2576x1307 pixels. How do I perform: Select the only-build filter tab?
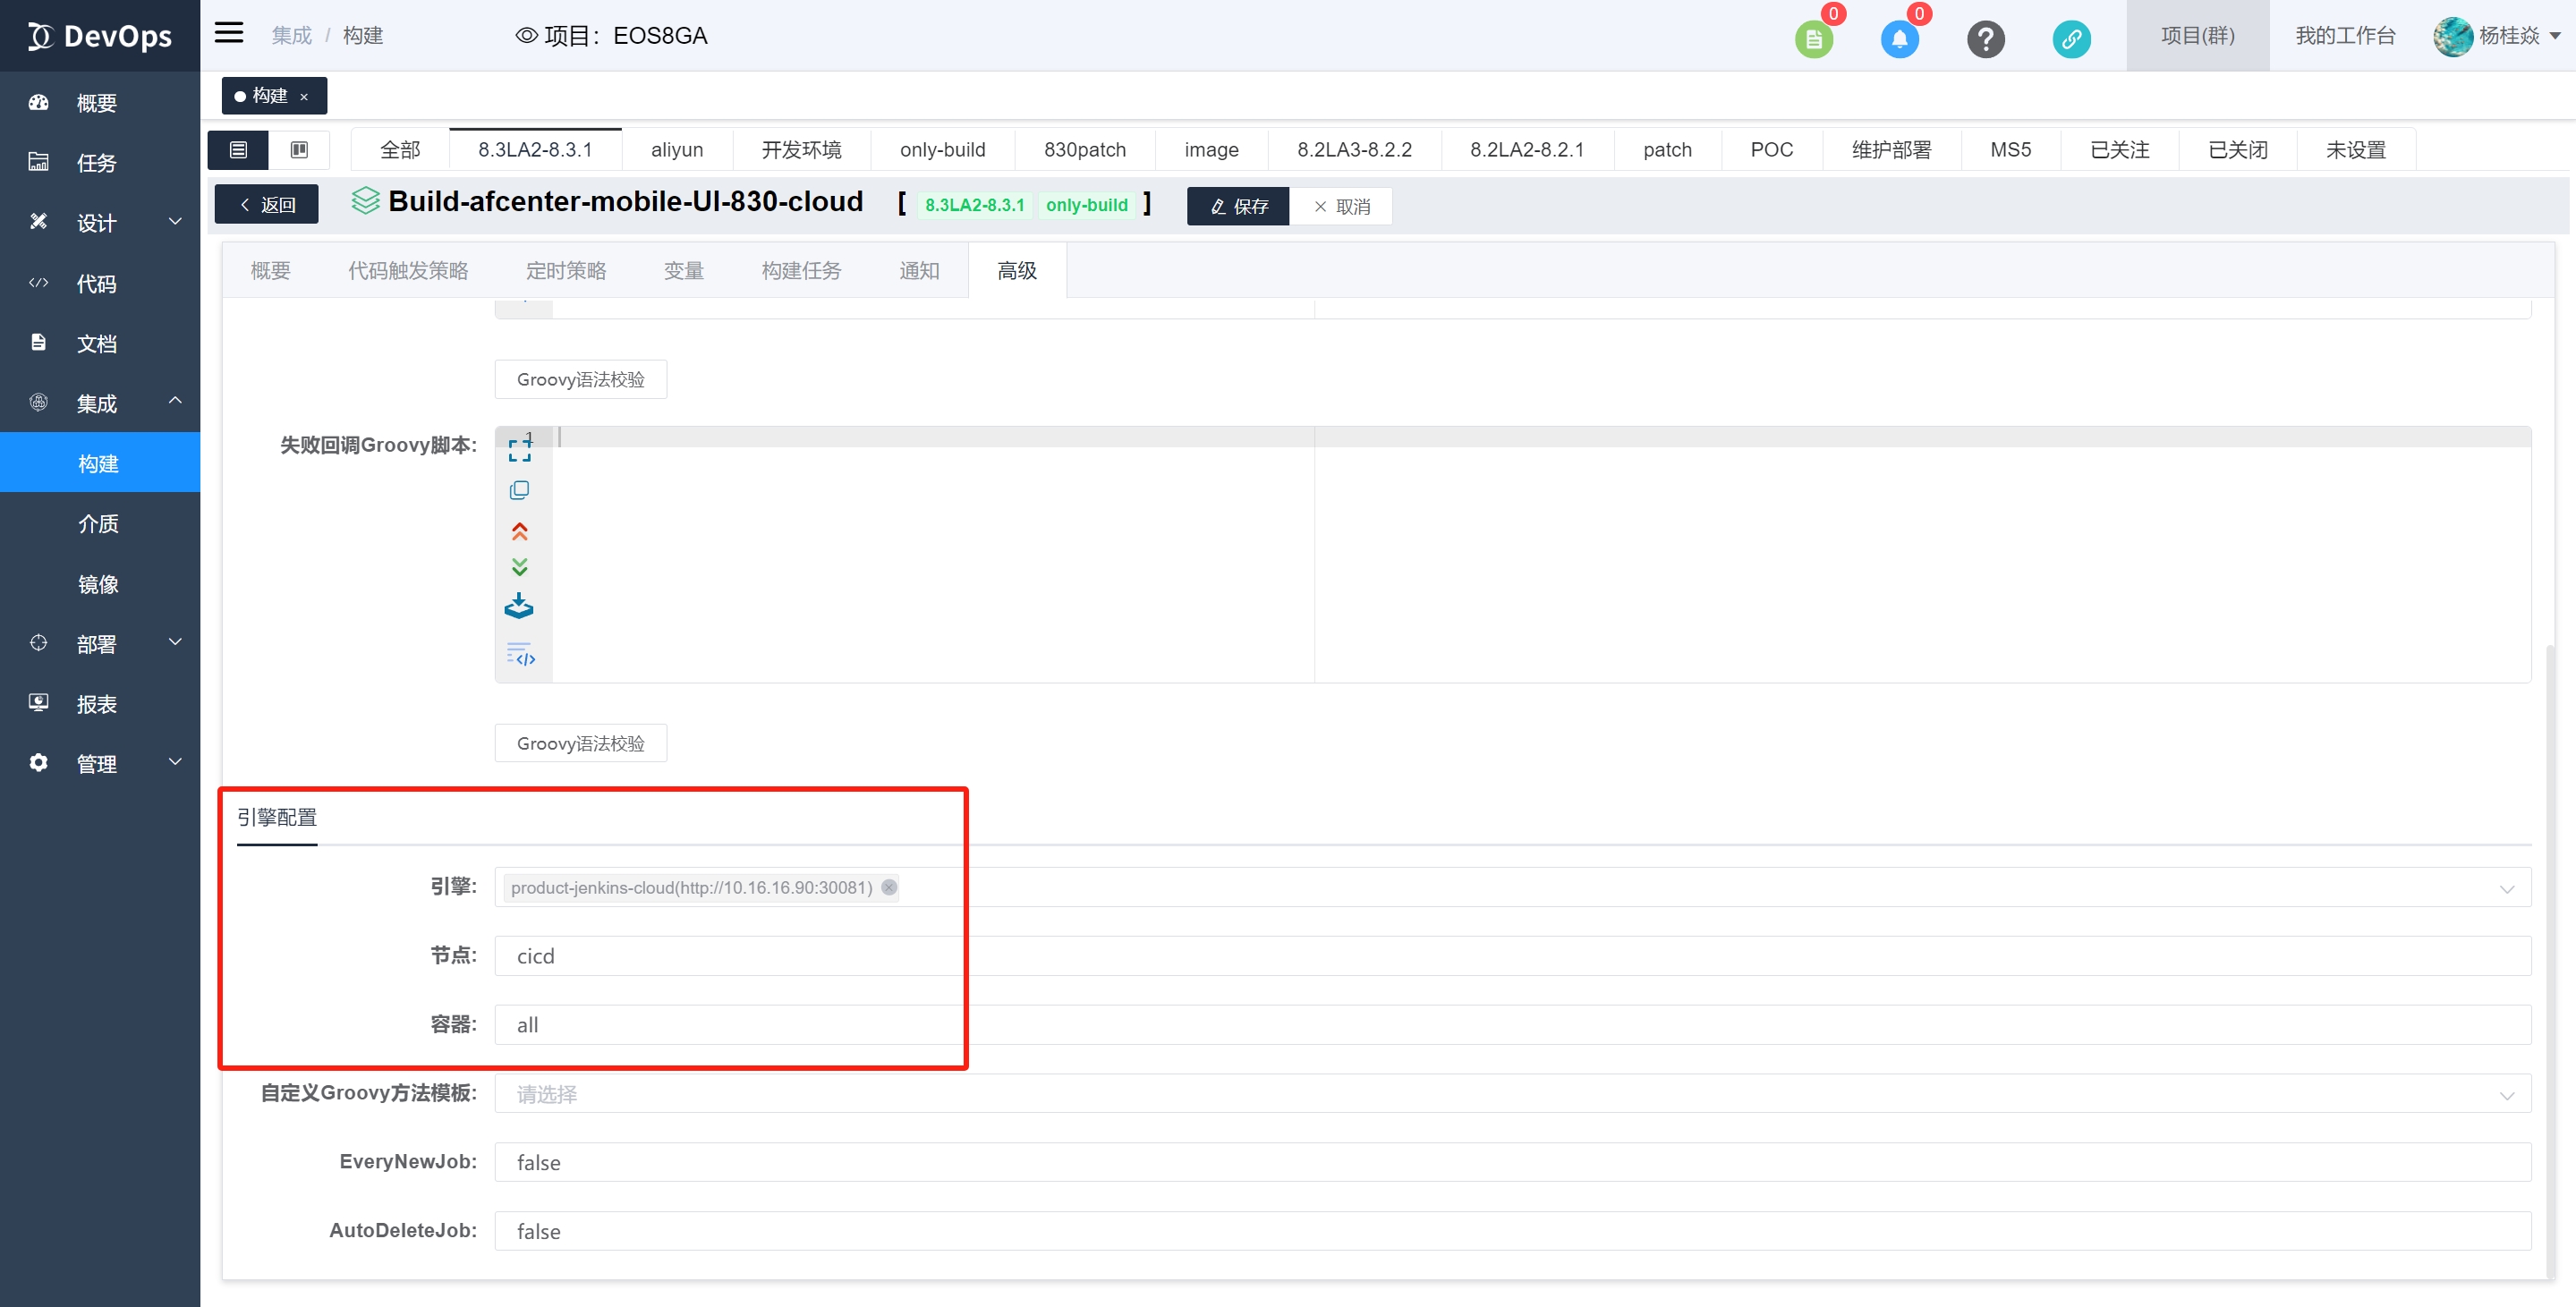[x=942, y=150]
